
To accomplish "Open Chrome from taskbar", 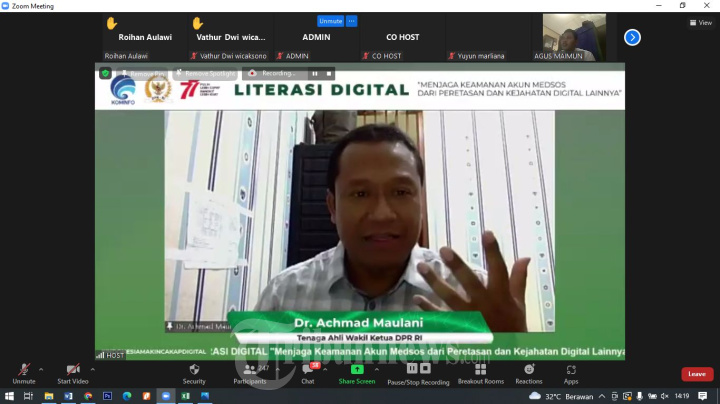I will (x=88, y=396).
